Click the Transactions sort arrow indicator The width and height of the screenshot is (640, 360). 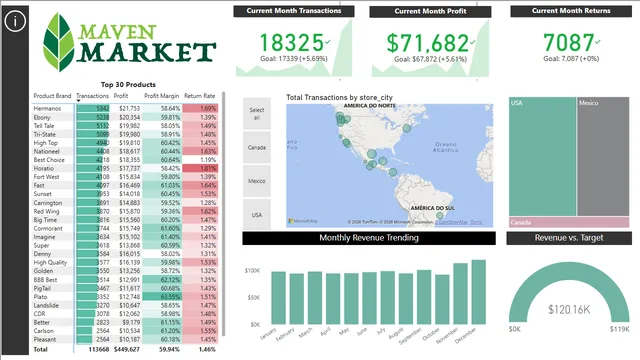click(78, 101)
